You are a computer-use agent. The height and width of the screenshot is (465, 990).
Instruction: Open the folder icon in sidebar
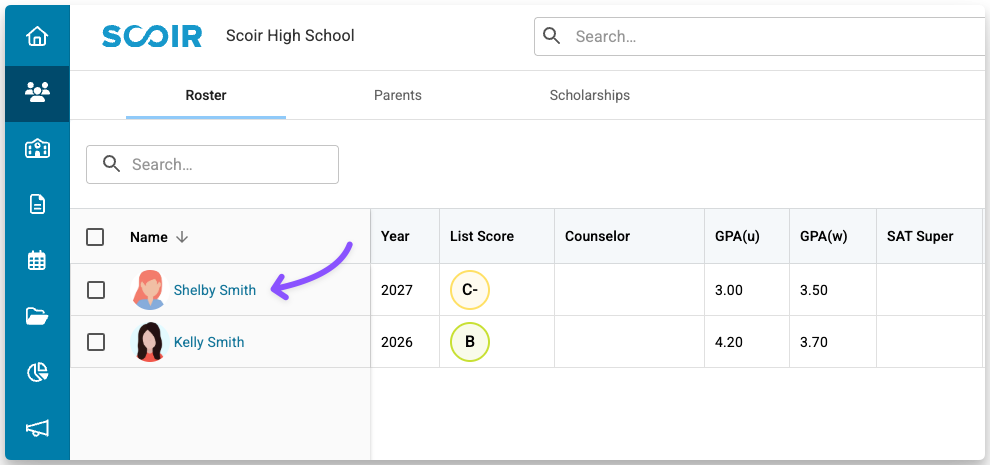click(37, 317)
